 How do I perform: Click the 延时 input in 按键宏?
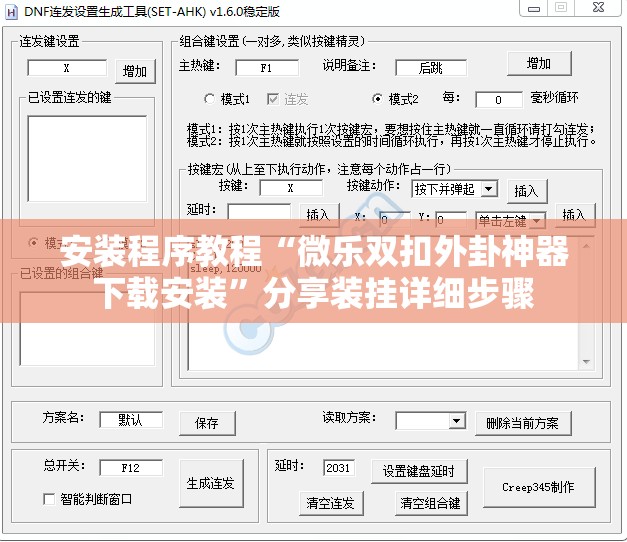coord(259,212)
